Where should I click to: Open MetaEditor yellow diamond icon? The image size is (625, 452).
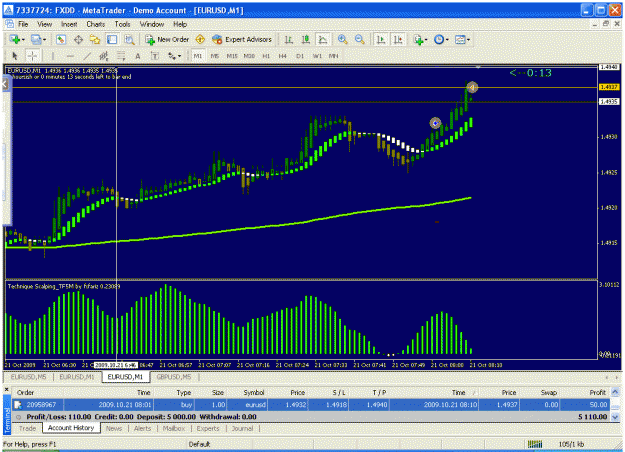click(200, 39)
